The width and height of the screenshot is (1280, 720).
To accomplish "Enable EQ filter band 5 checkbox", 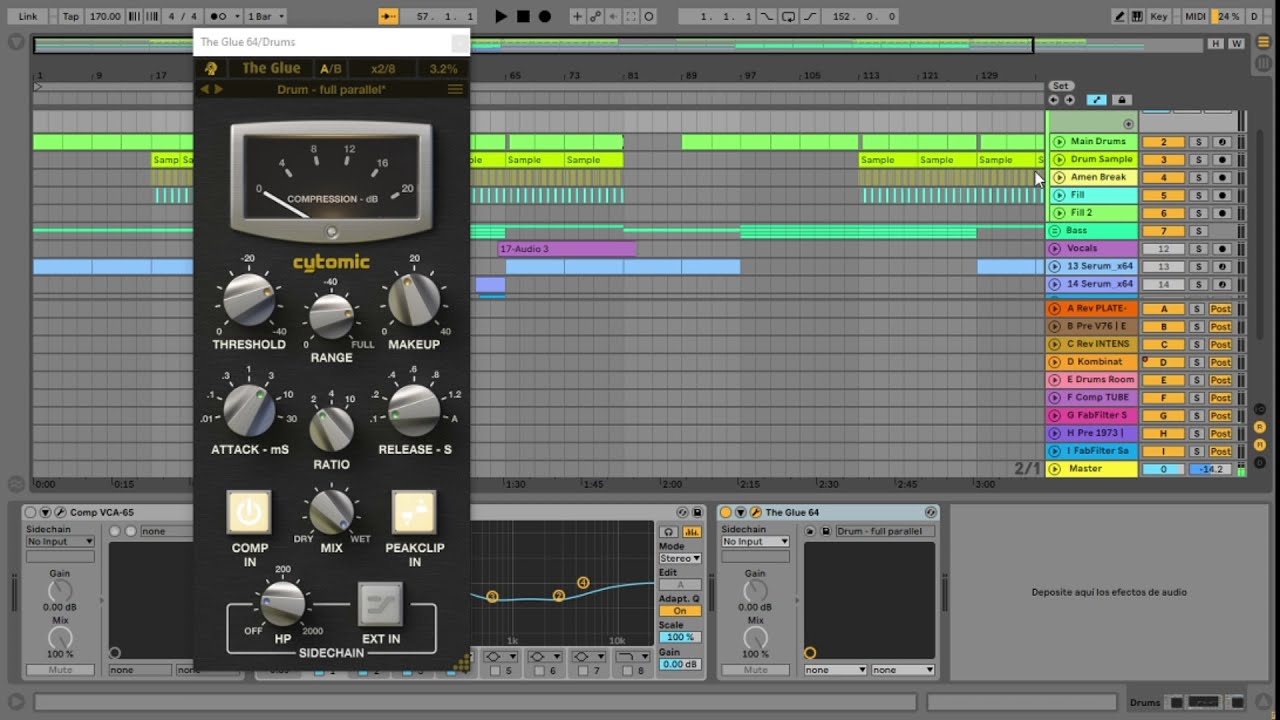I will [496, 671].
